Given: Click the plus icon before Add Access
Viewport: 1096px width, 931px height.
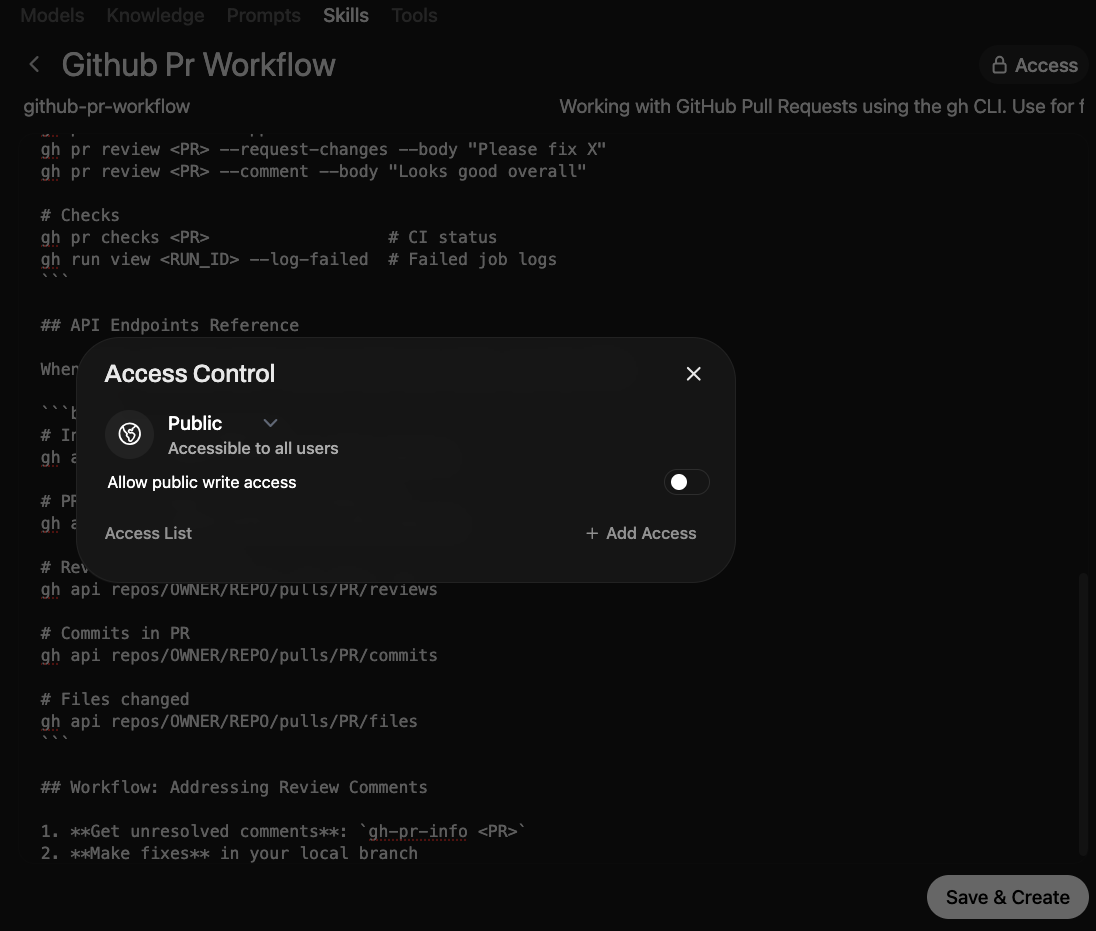Looking at the screenshot, I should [592, 533].
